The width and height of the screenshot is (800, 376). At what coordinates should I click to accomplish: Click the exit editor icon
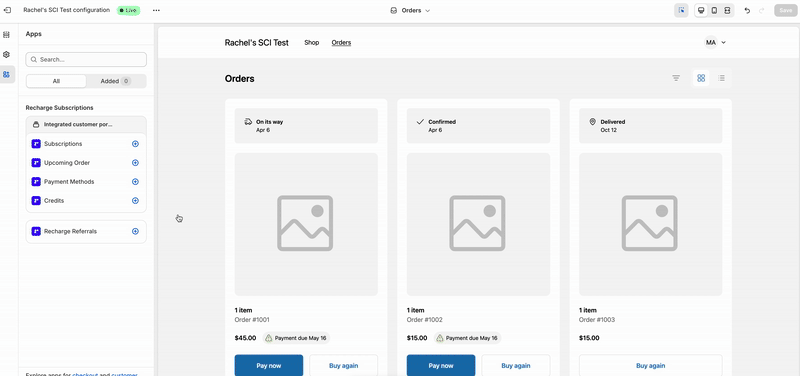point(7,10)
